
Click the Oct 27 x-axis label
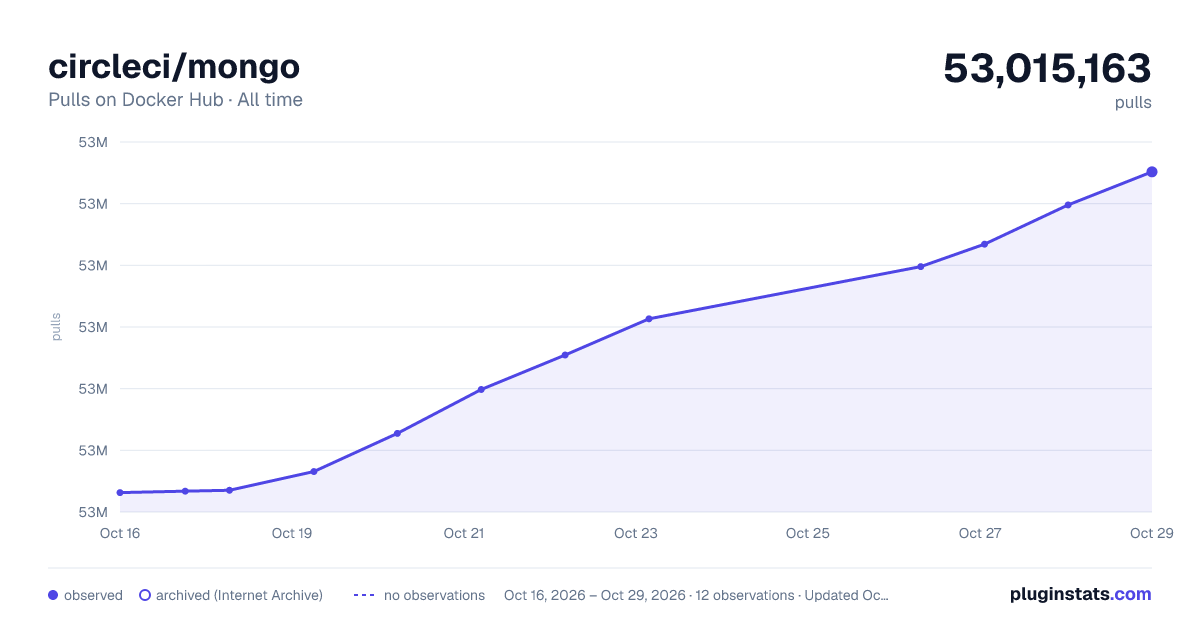[980, 533]
